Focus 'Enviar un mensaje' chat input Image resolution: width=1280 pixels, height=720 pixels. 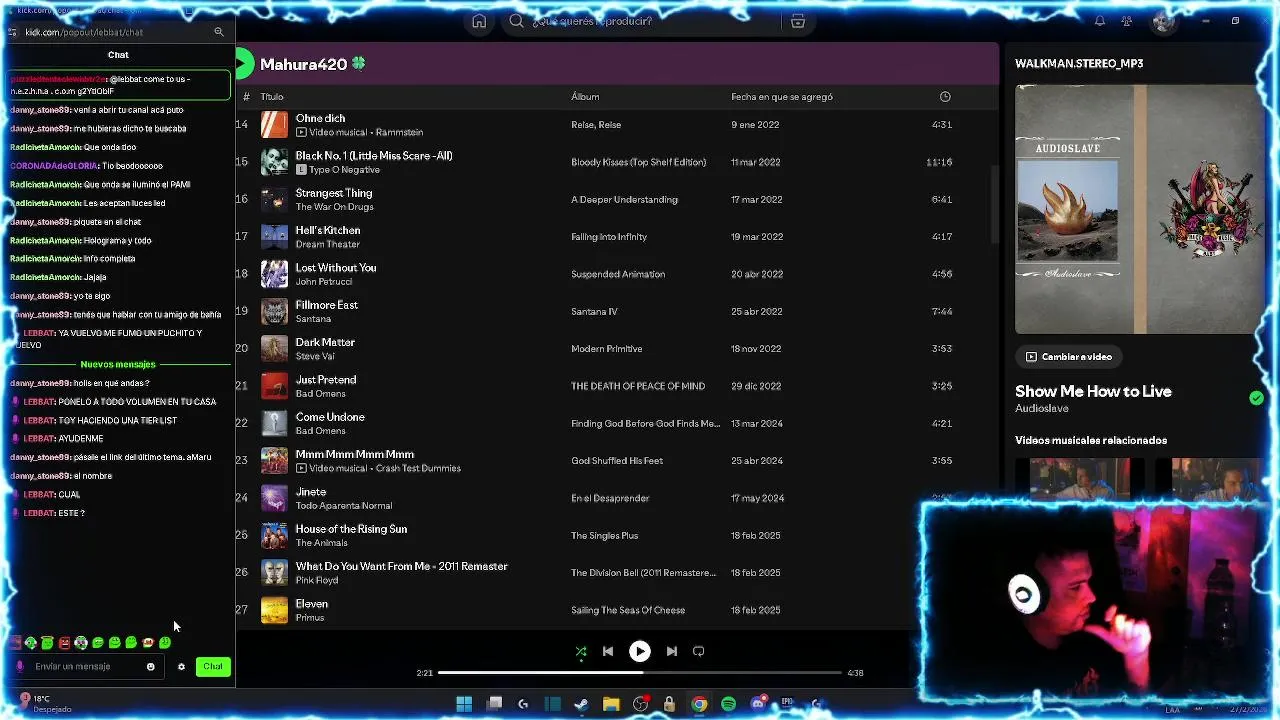[x=85, y=666]
